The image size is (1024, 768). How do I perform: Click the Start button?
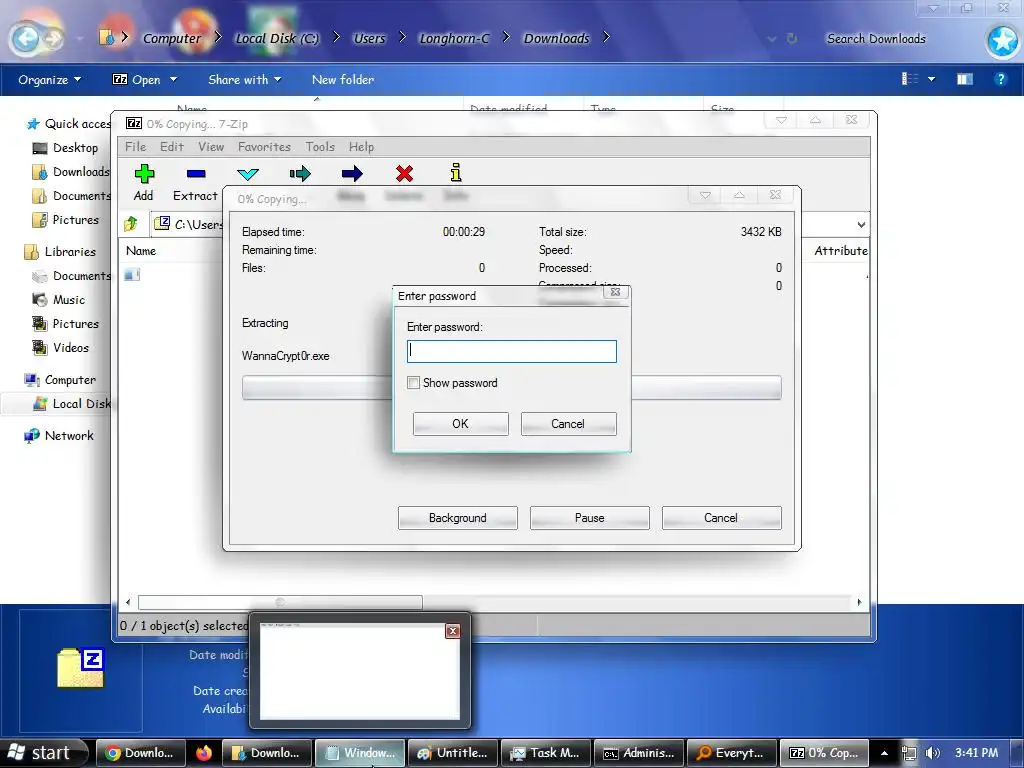coord(43,753)
